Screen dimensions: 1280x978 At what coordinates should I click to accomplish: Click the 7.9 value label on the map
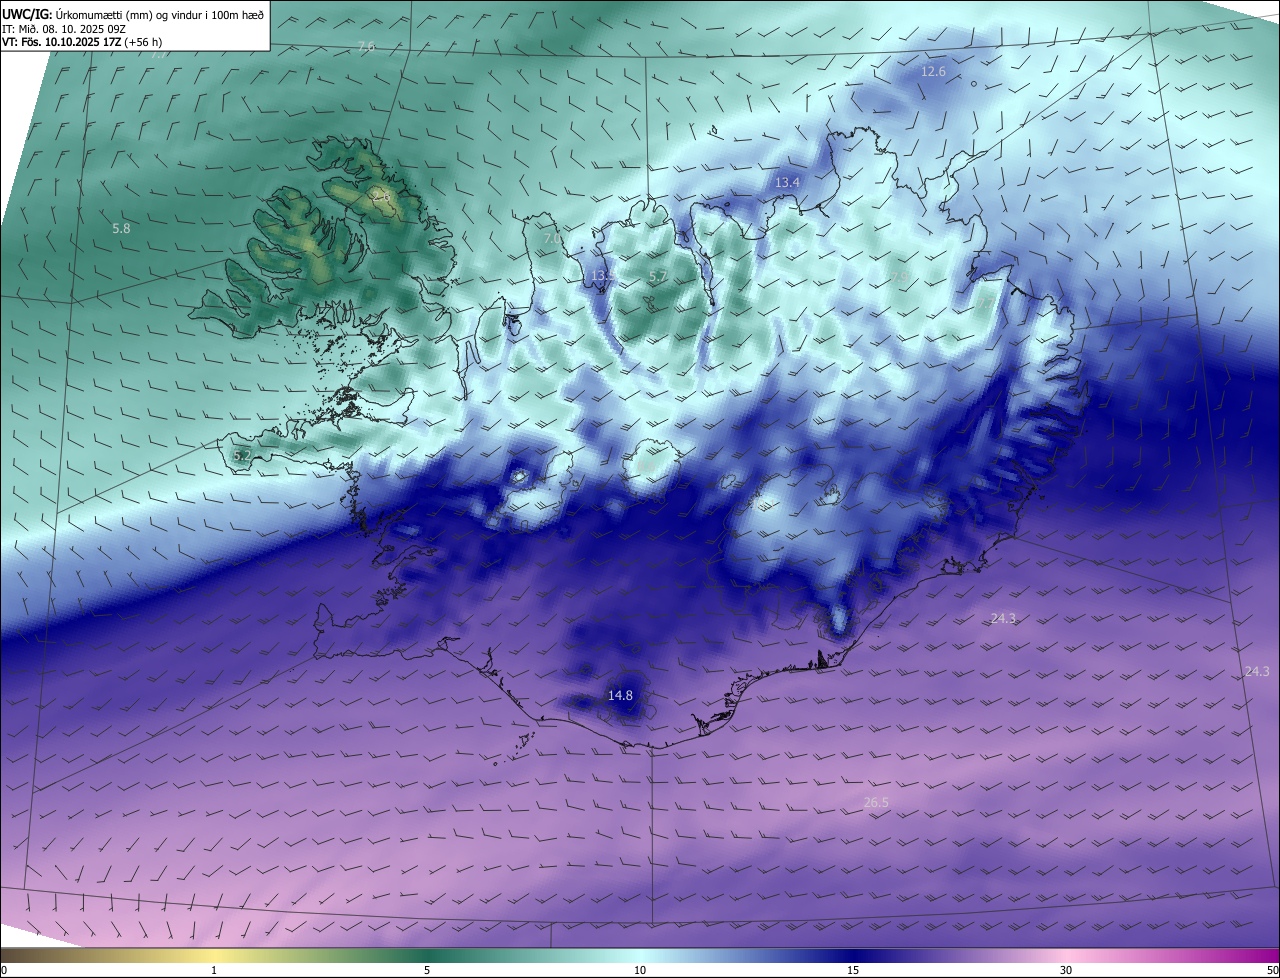899,277
